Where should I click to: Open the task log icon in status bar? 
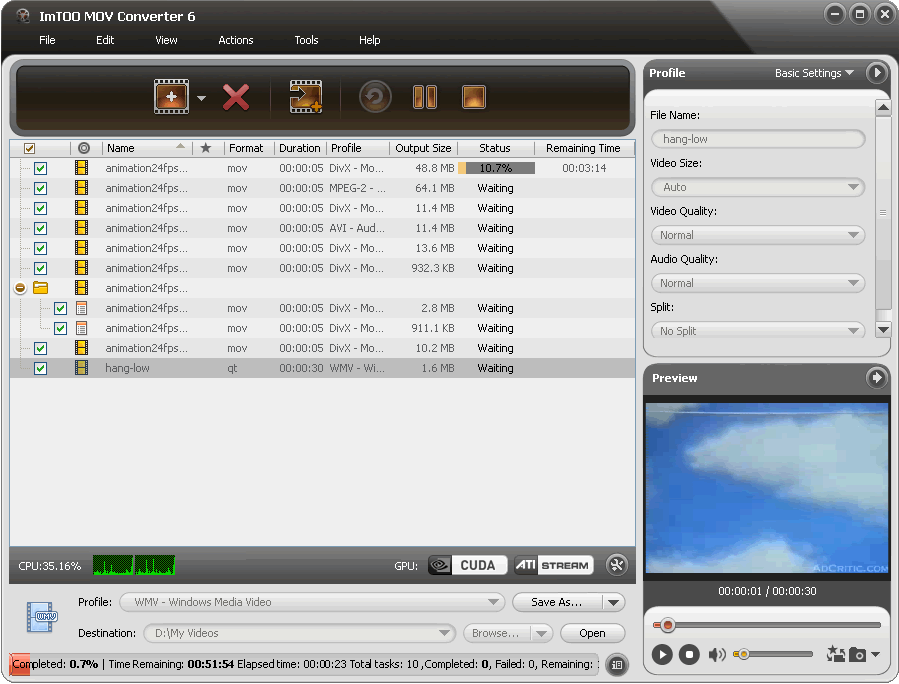(x=617, y=665)
